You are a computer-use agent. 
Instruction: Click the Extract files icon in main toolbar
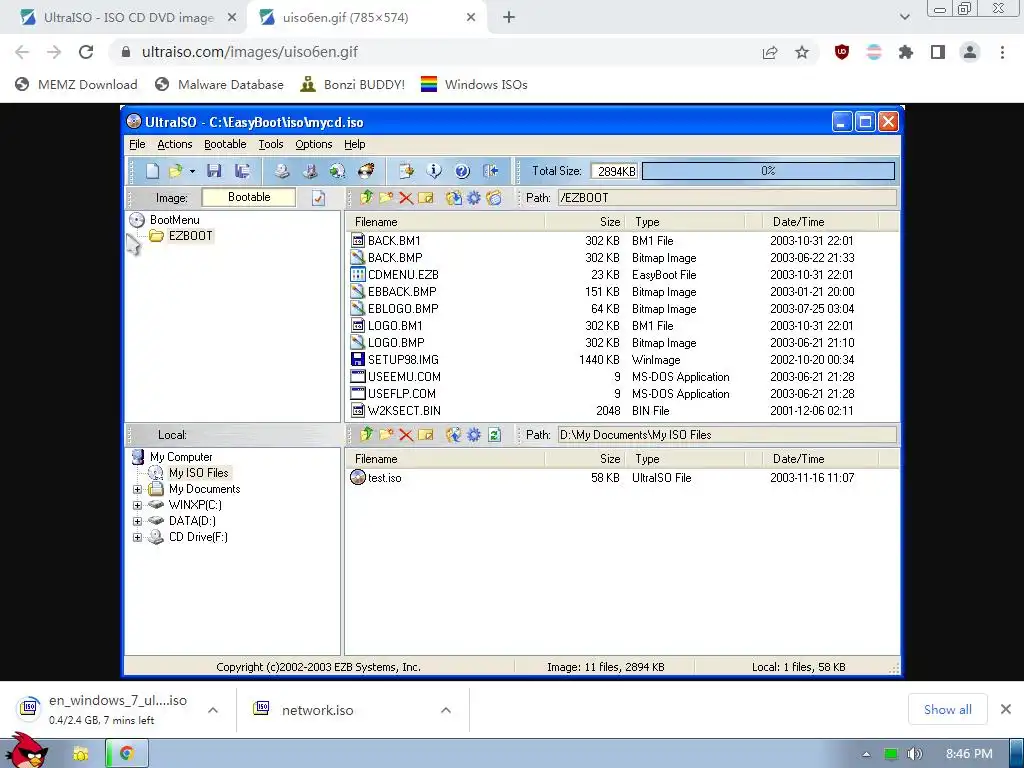406,171
